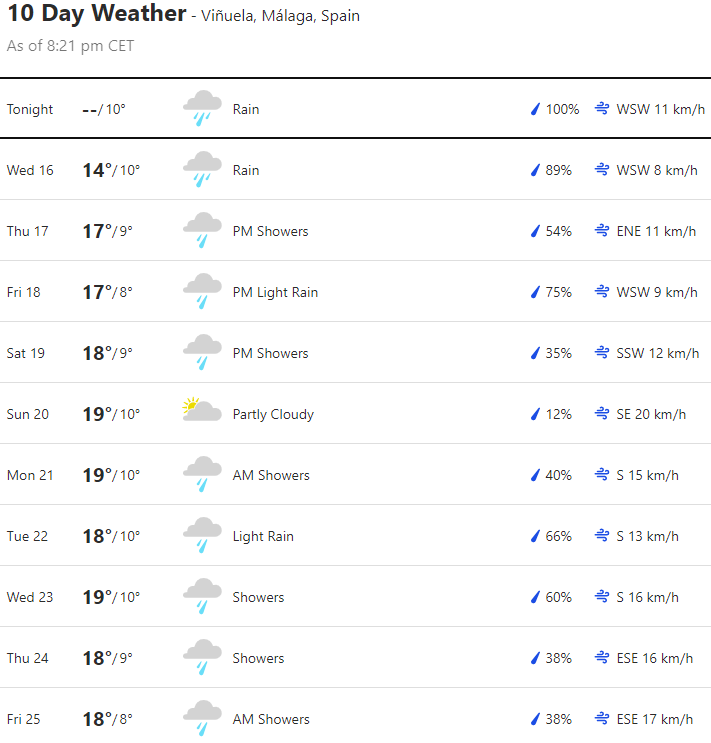This screenshot has width=711, height=743.
Task: Select the Wed 23 Showers day row
Action: coord(355,597)
